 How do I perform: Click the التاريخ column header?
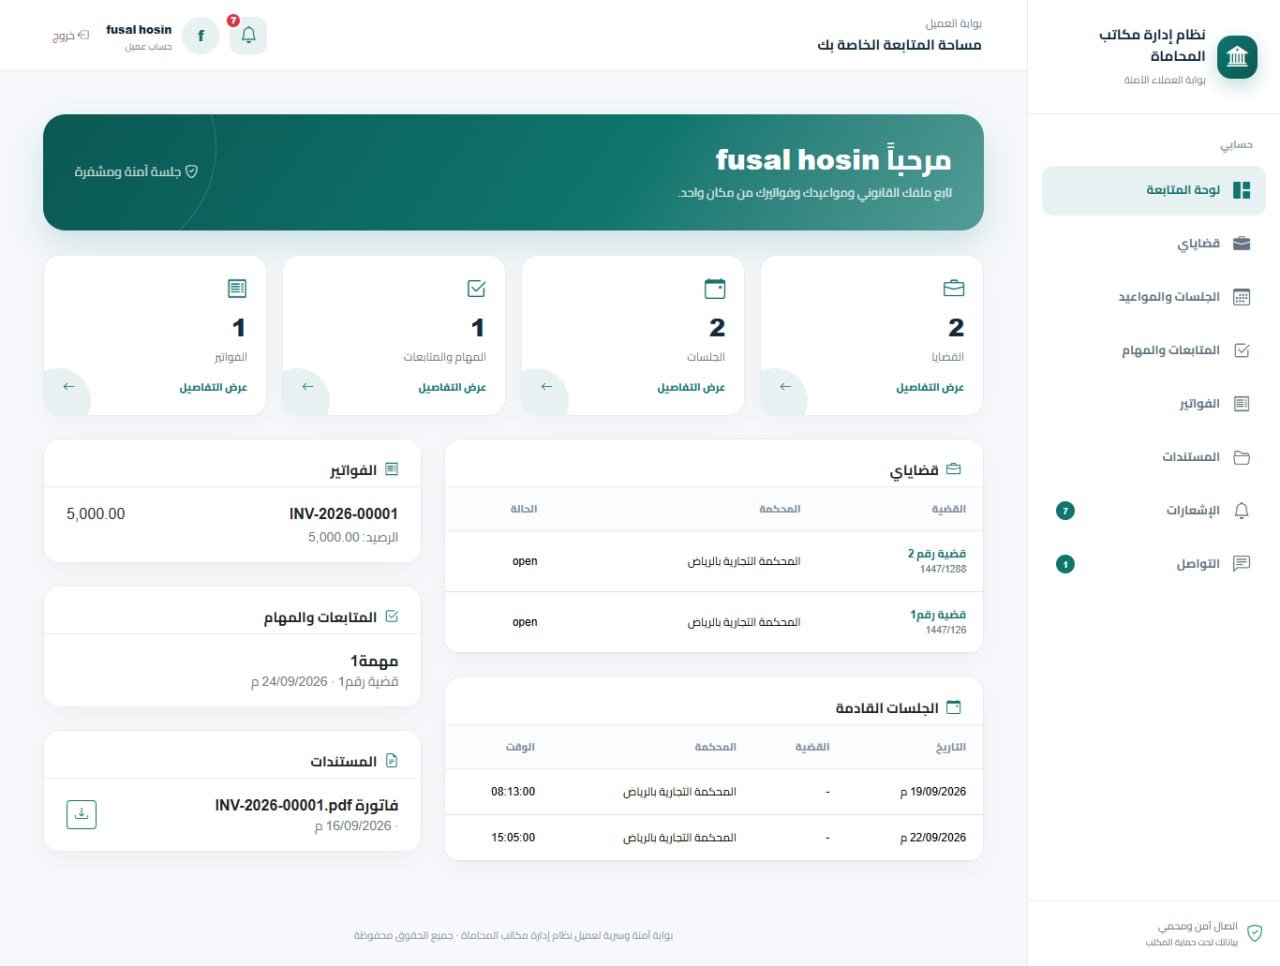click(x=951, y=747)
